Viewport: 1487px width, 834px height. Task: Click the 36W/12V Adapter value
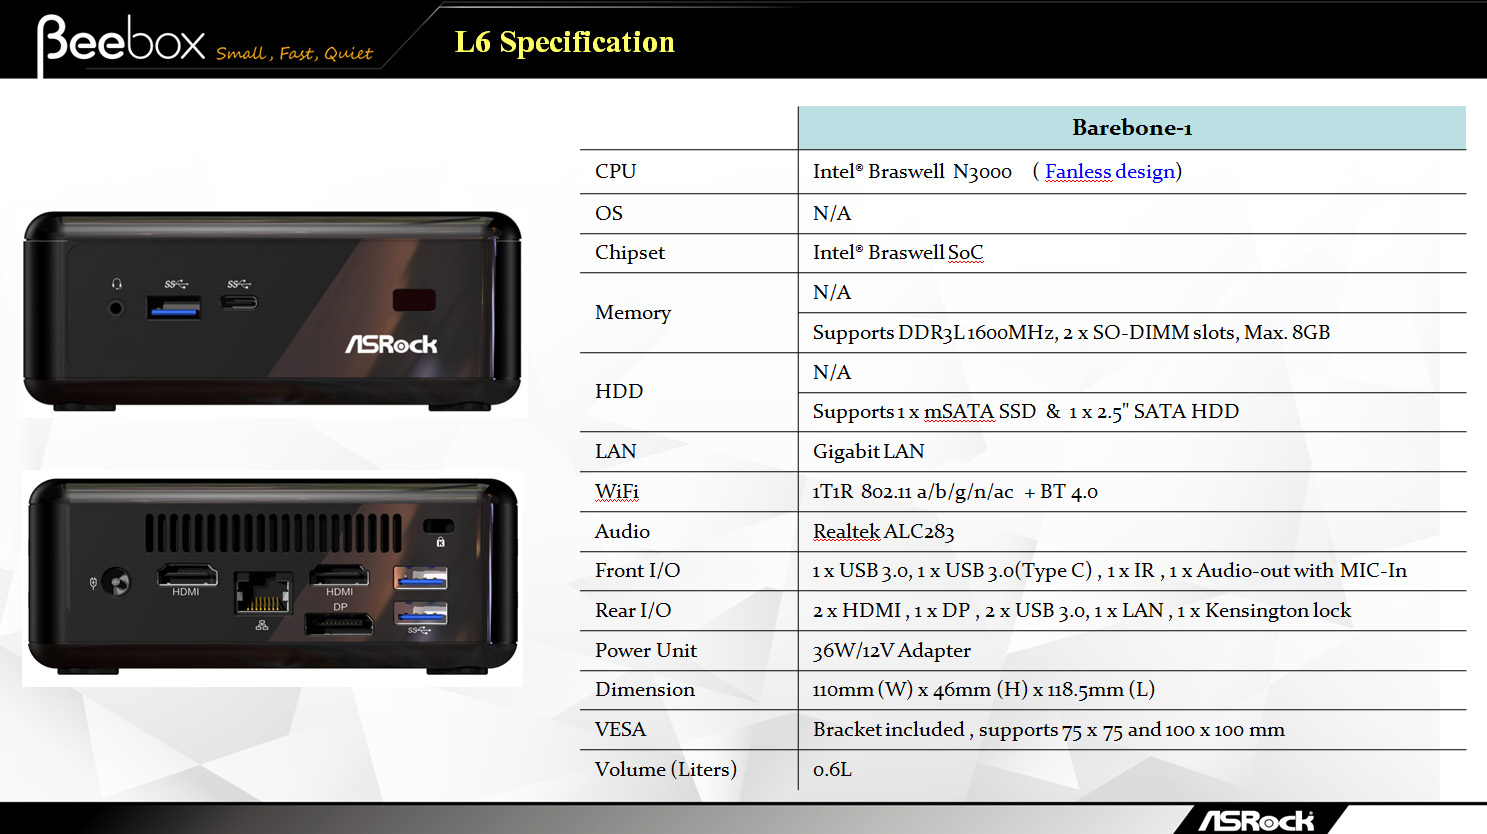tap(892, 650)
